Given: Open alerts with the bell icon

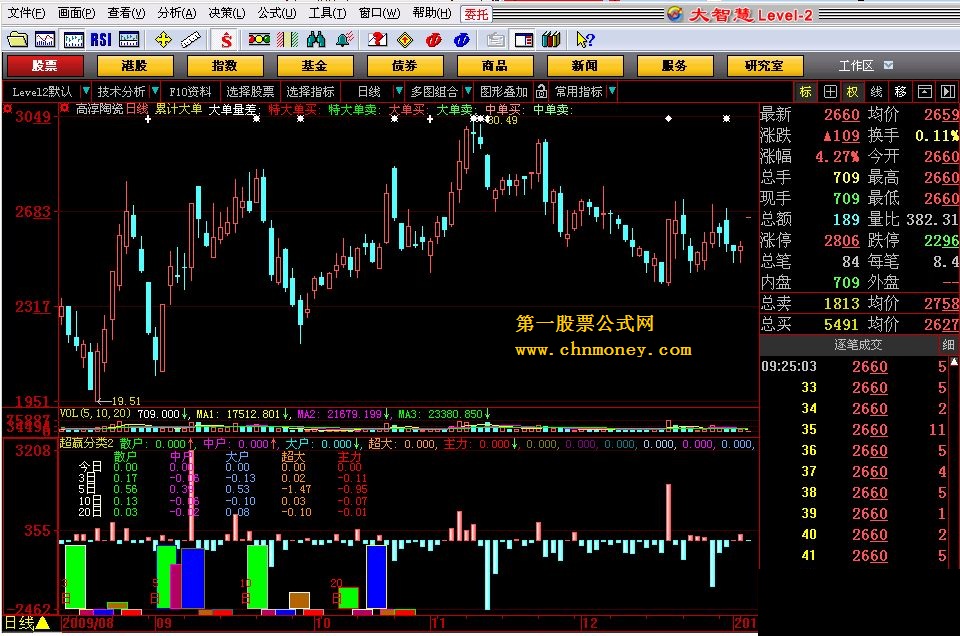Looking at the screenshot, I should 344,40.
